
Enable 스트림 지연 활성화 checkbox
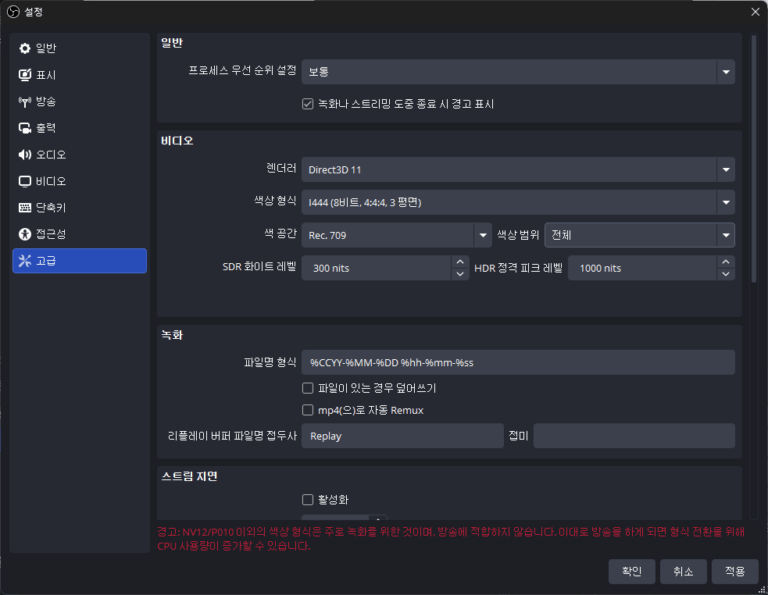(x=308, y=499)
